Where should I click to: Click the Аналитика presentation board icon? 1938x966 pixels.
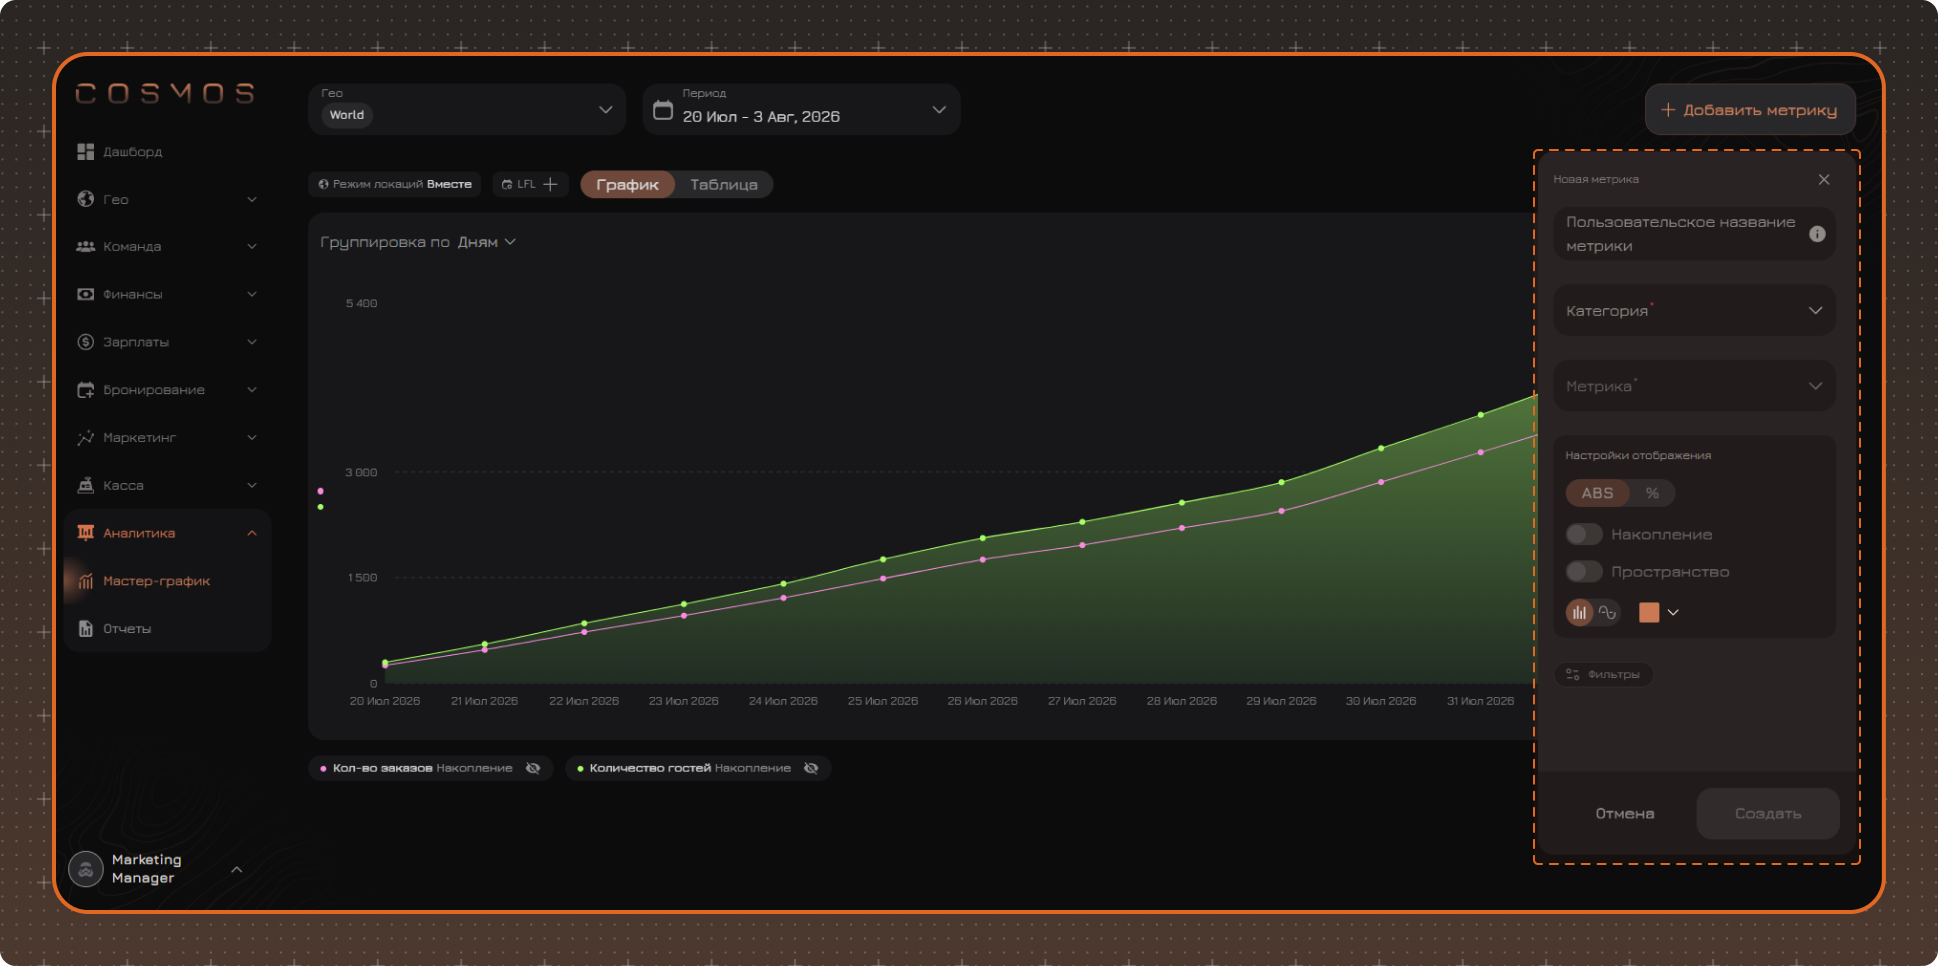[x=86, y=533]
